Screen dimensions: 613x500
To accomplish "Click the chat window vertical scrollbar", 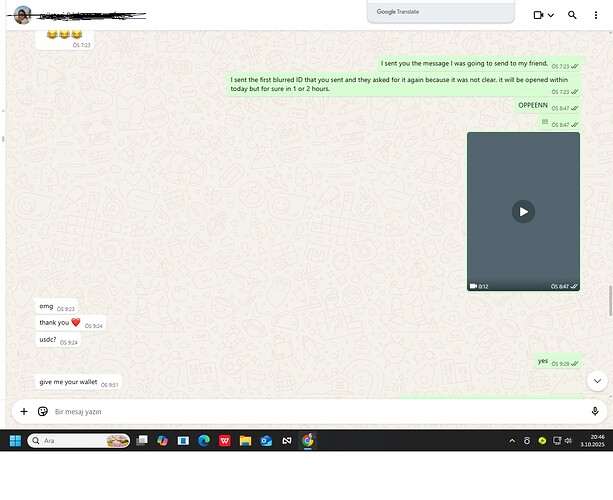I will 609,300.
